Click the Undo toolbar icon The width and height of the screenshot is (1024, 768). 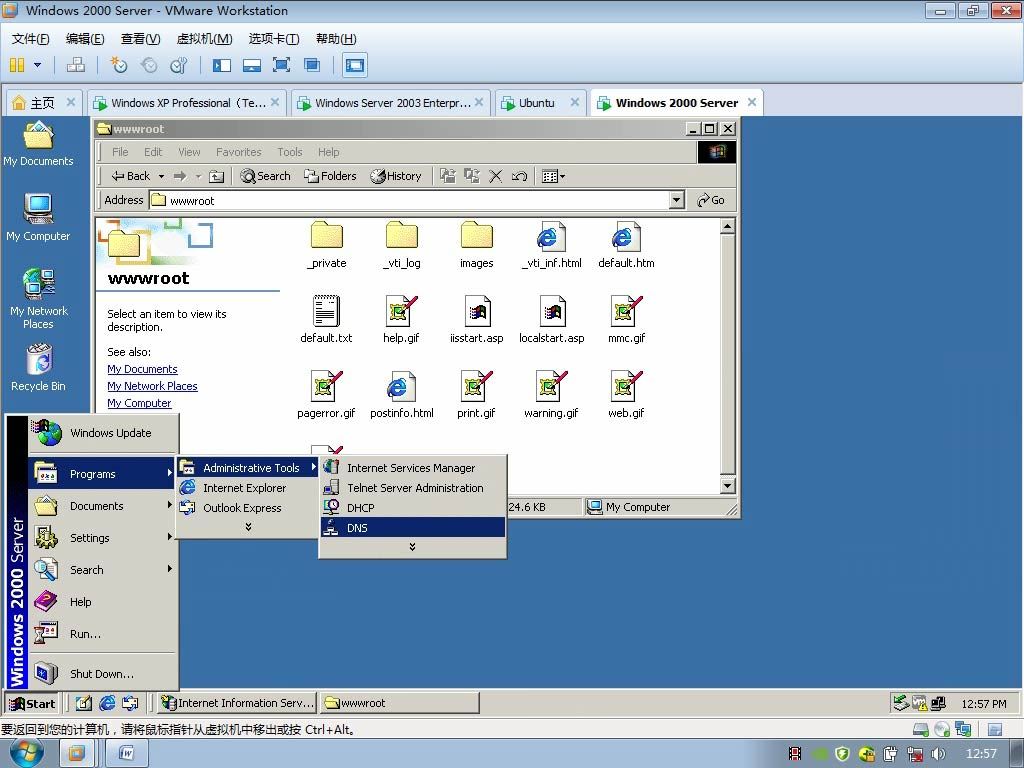pyautogui.click(x=519, y=176)
